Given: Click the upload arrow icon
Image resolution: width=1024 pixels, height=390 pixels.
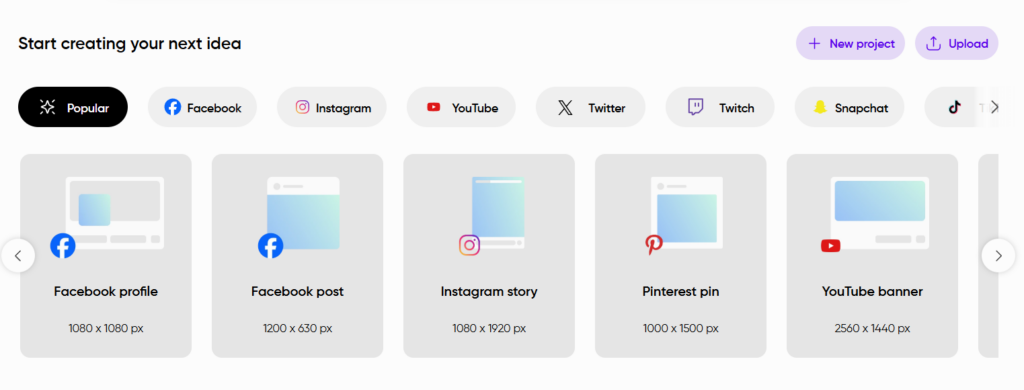Looking at the screenshot, I should point(934,43).
